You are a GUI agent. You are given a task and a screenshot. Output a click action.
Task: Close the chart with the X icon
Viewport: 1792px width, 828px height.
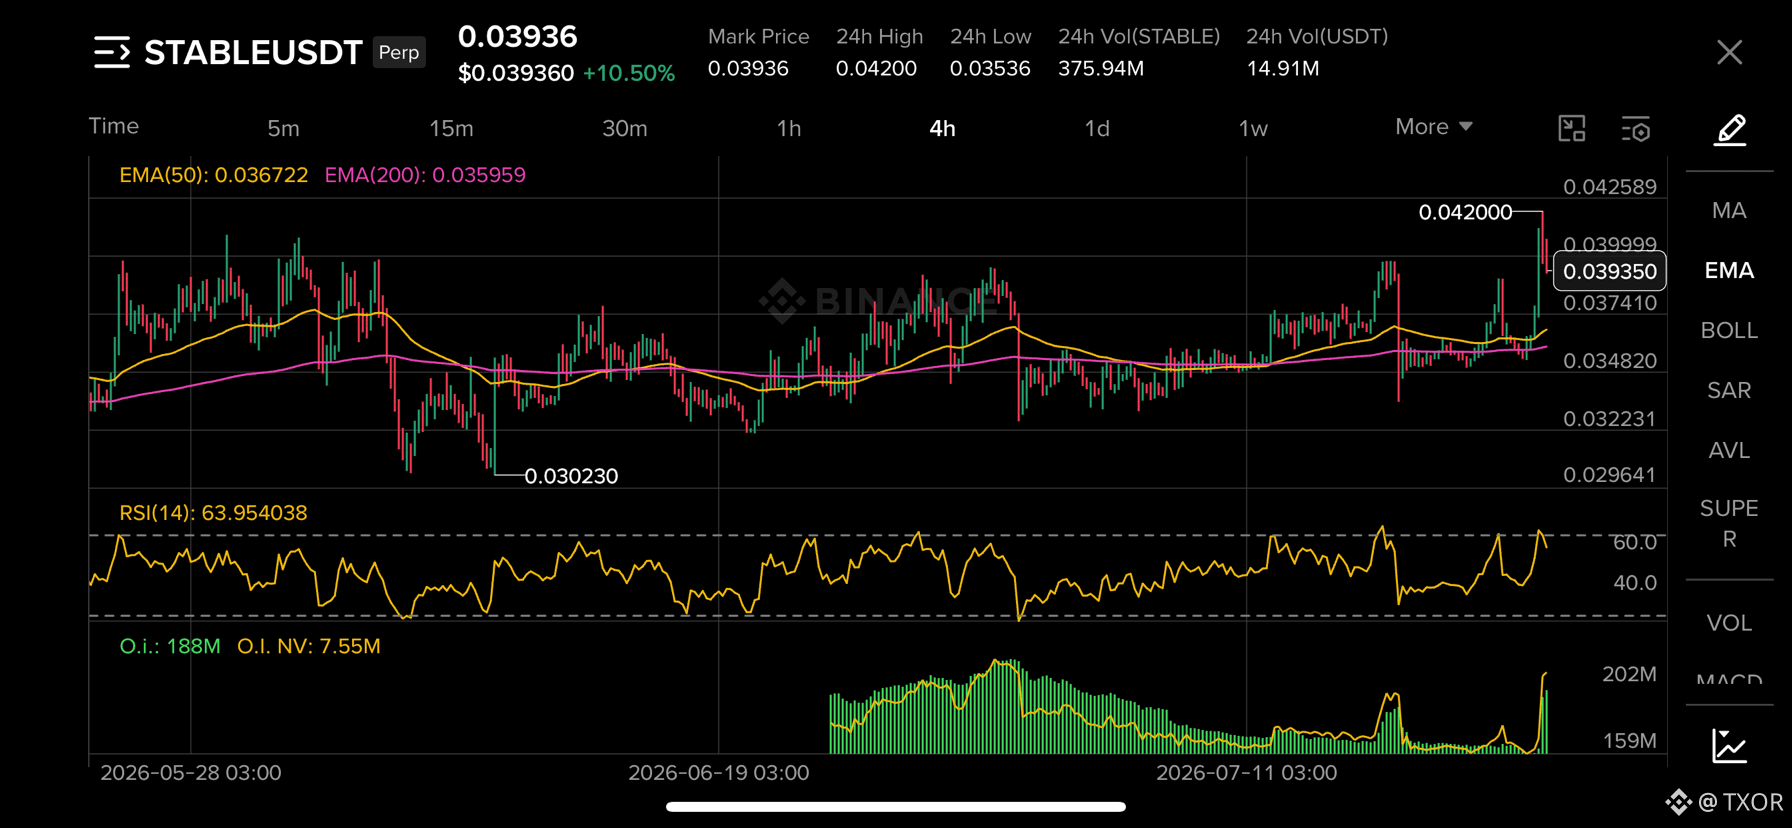1729,52
